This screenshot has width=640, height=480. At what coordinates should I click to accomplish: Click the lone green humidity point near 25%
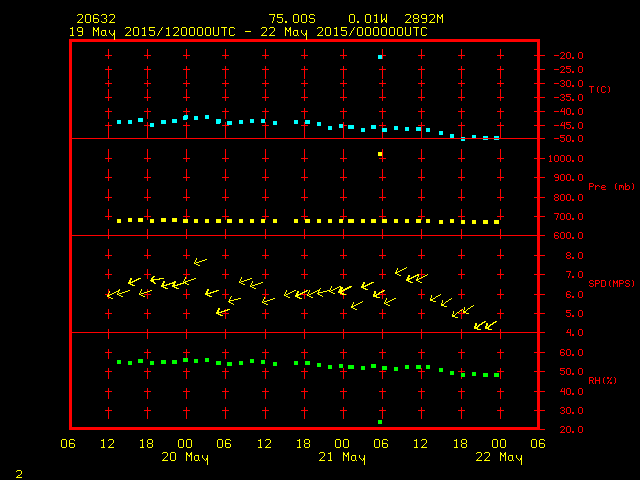(x=380, y=422)
